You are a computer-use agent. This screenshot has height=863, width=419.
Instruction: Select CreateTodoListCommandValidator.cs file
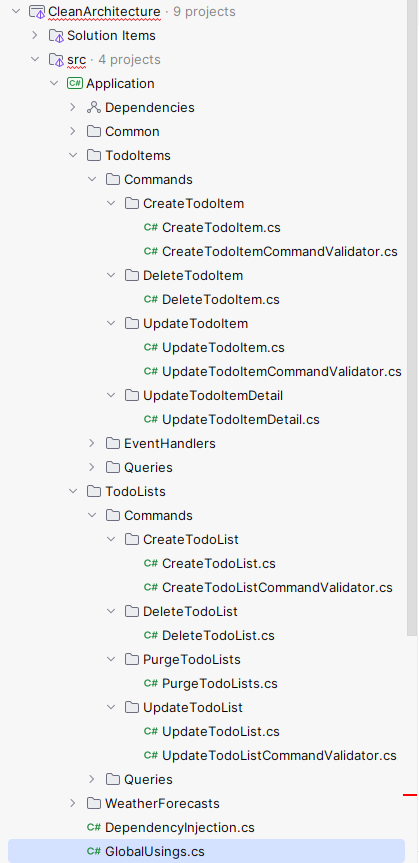click(x=277, y=587)
